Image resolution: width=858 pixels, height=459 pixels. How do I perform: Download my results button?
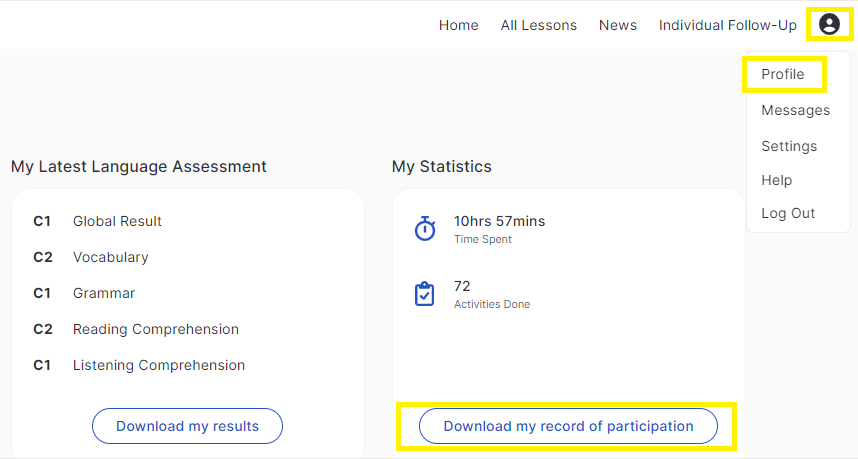tap(187, 426)
